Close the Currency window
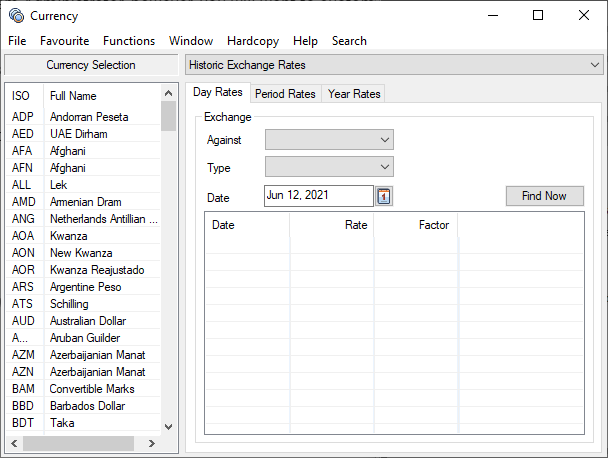The image size is (608, 458). coord(584,16)
